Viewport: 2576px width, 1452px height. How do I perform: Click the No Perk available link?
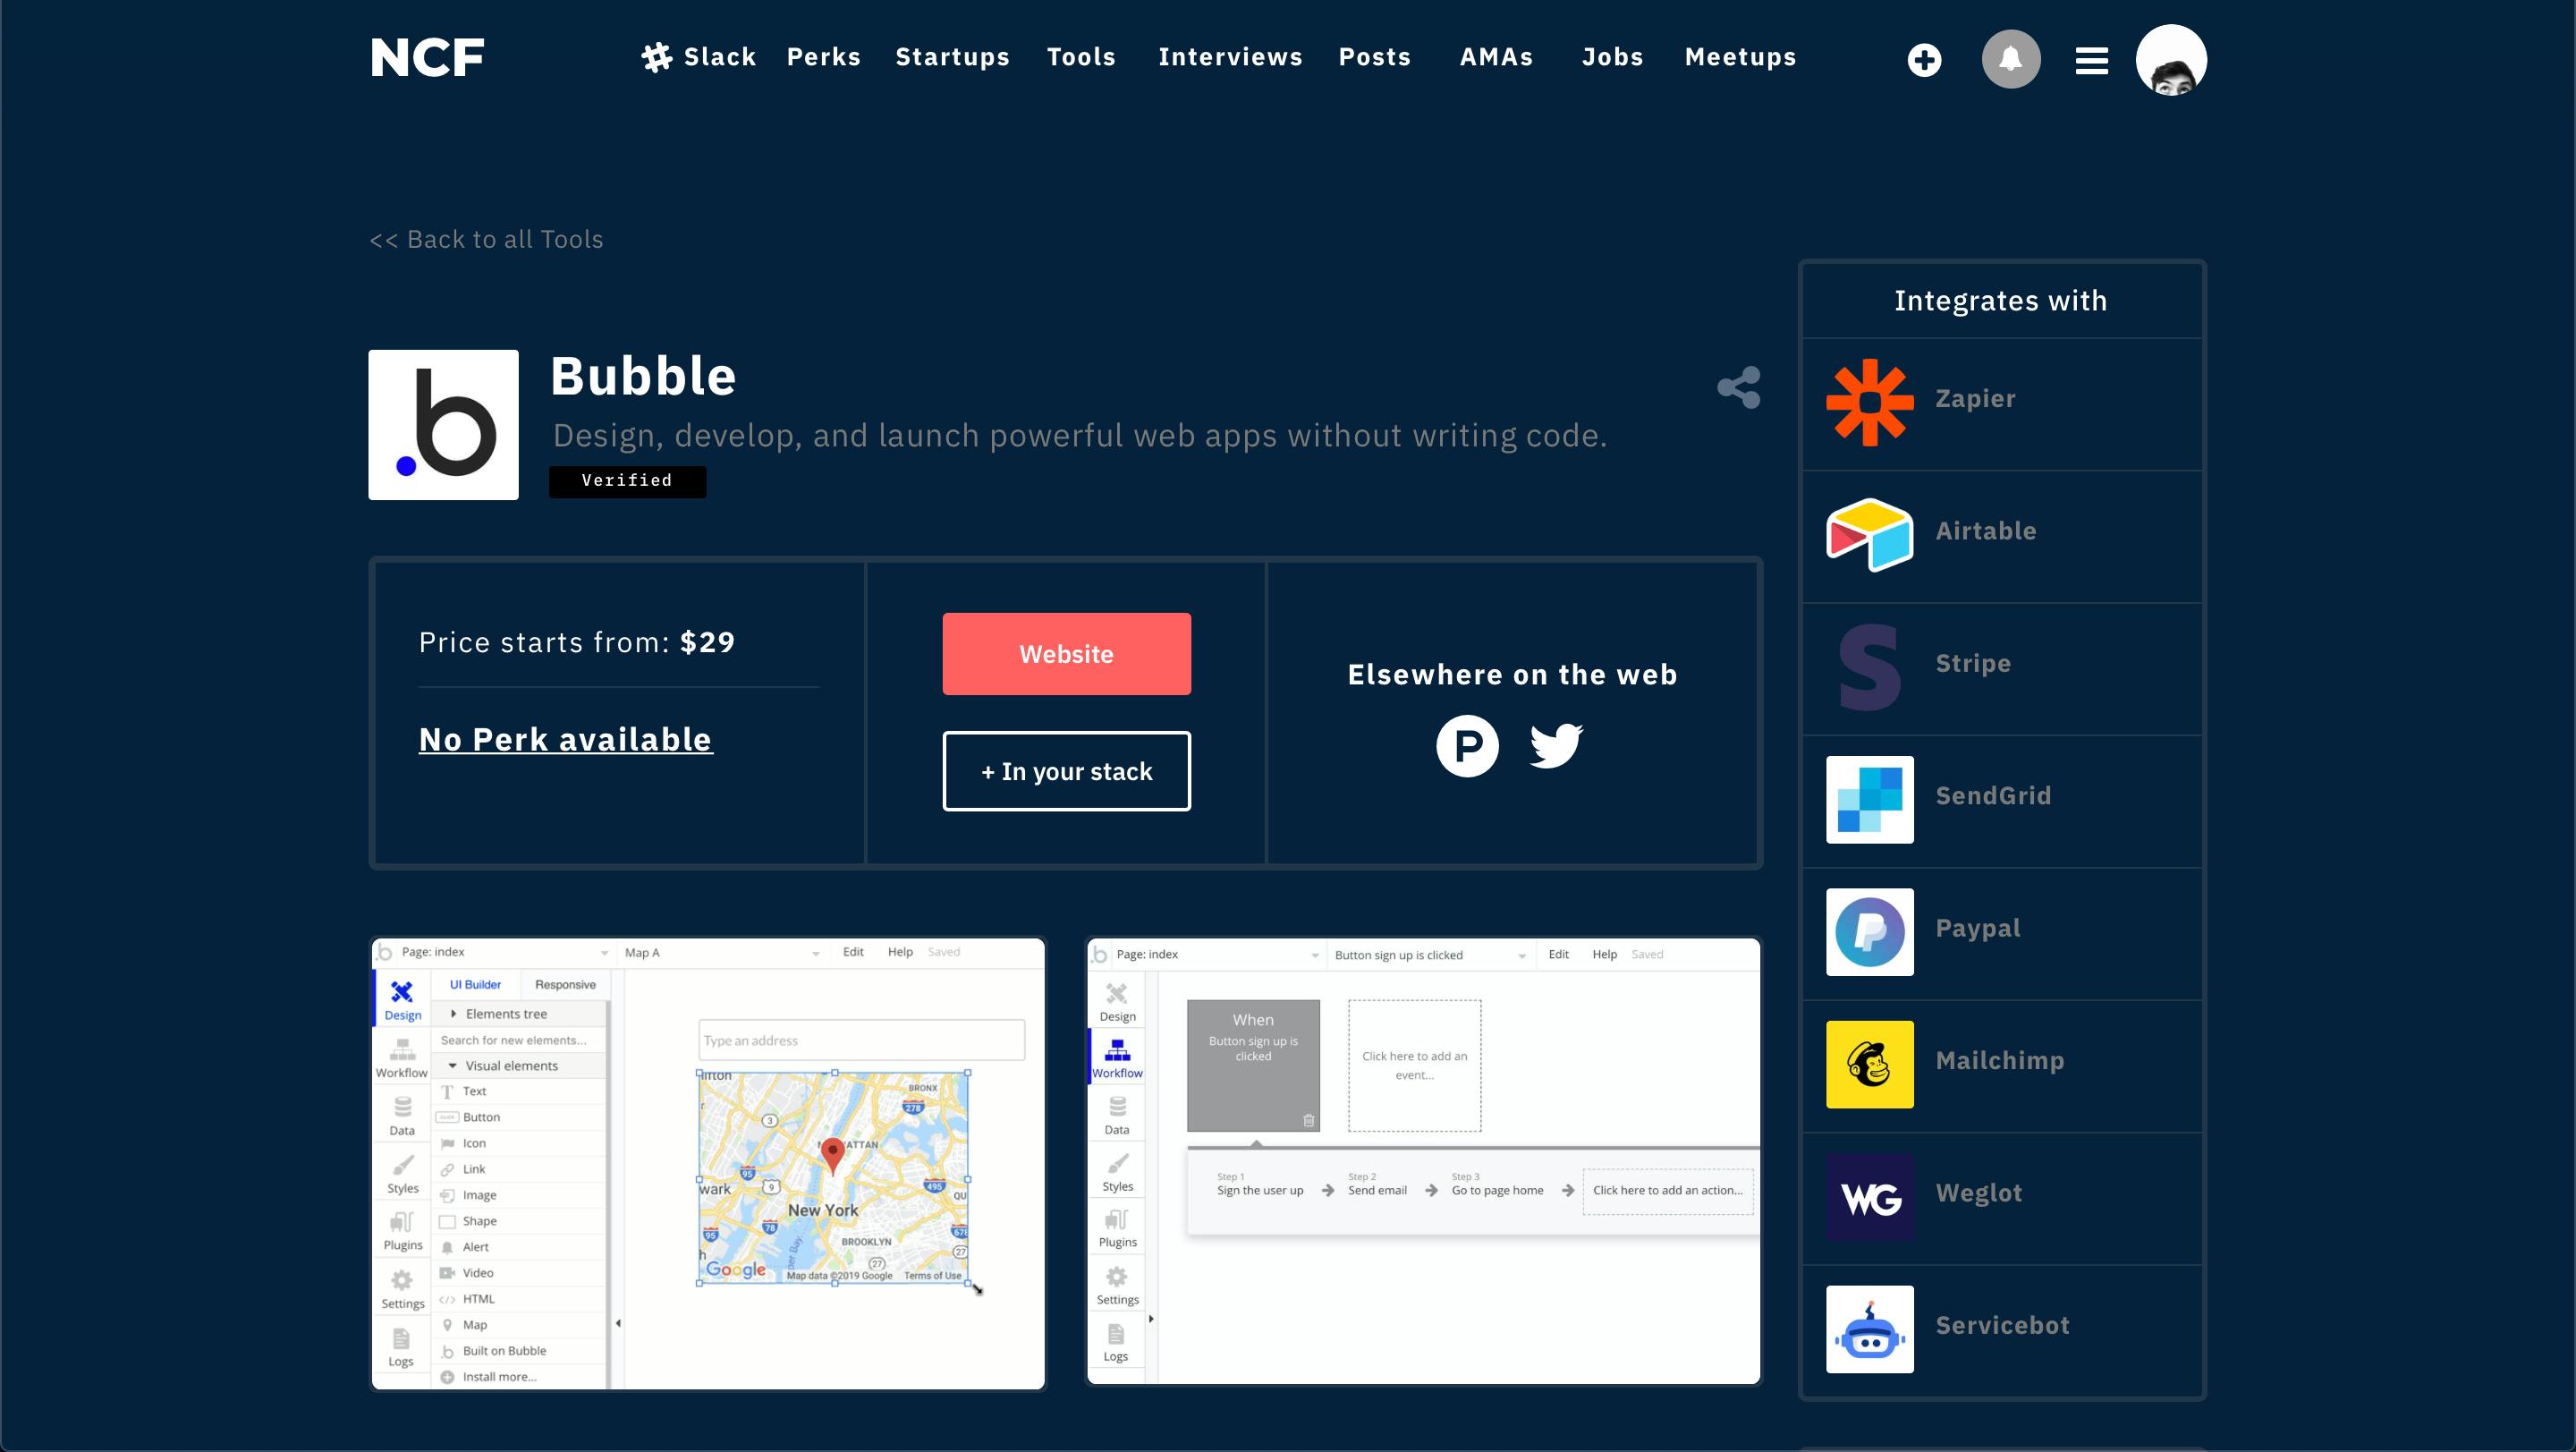pyautogui.click(x=566, y=740)
